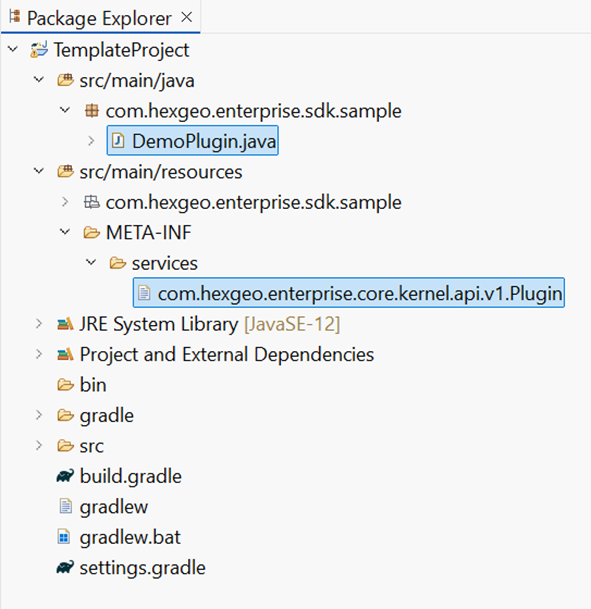Collapse the services folder

click(x=91, y=263)
